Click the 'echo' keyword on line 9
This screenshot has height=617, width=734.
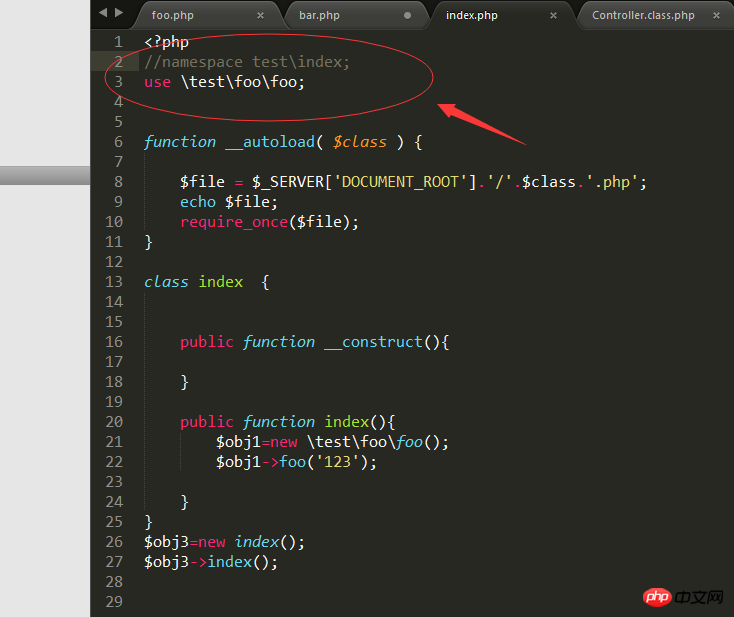(x=198, y=202)
